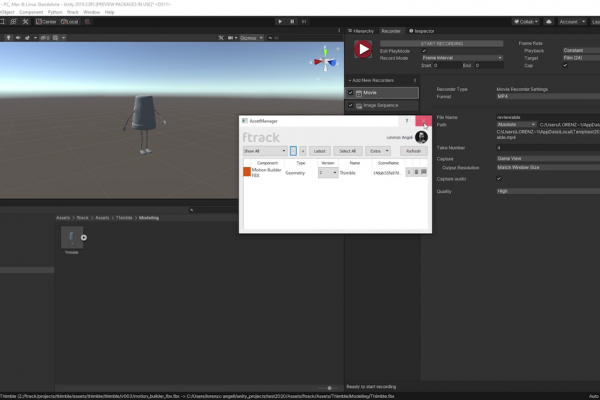Toggle scene effects icon
Viewport: 600px width, 400px height.
27,38
